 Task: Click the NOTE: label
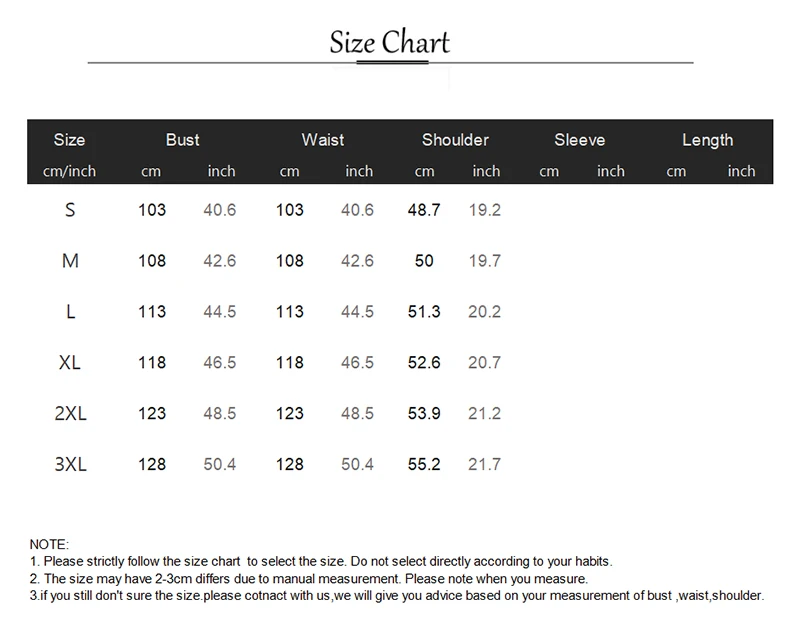pyautogui.click(x=49, y=544)
